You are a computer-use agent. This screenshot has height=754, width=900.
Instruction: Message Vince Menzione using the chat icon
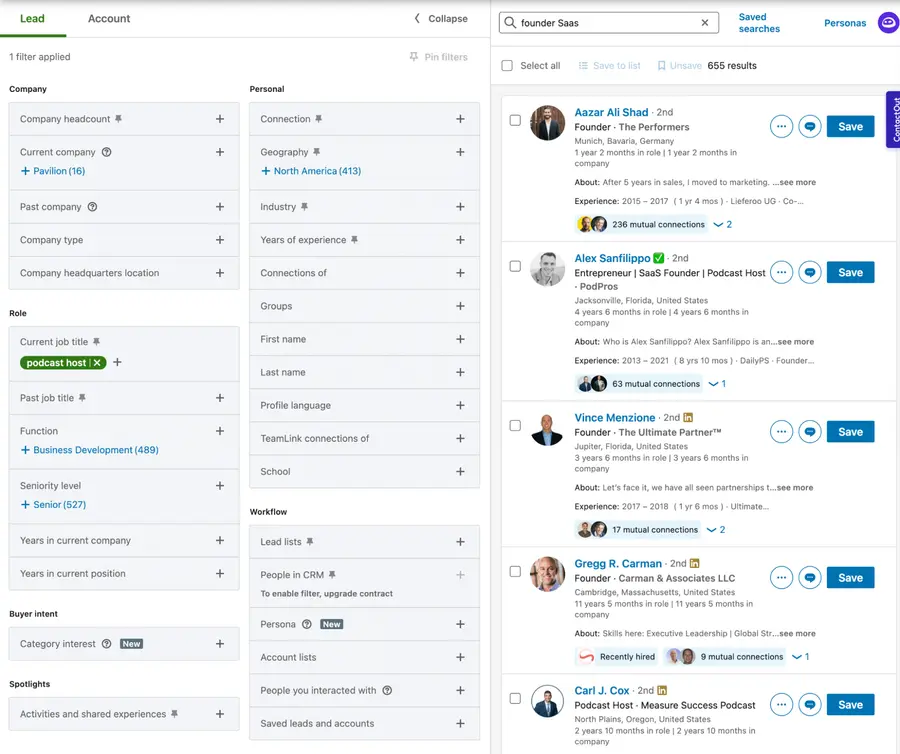(x=810, y=431)
